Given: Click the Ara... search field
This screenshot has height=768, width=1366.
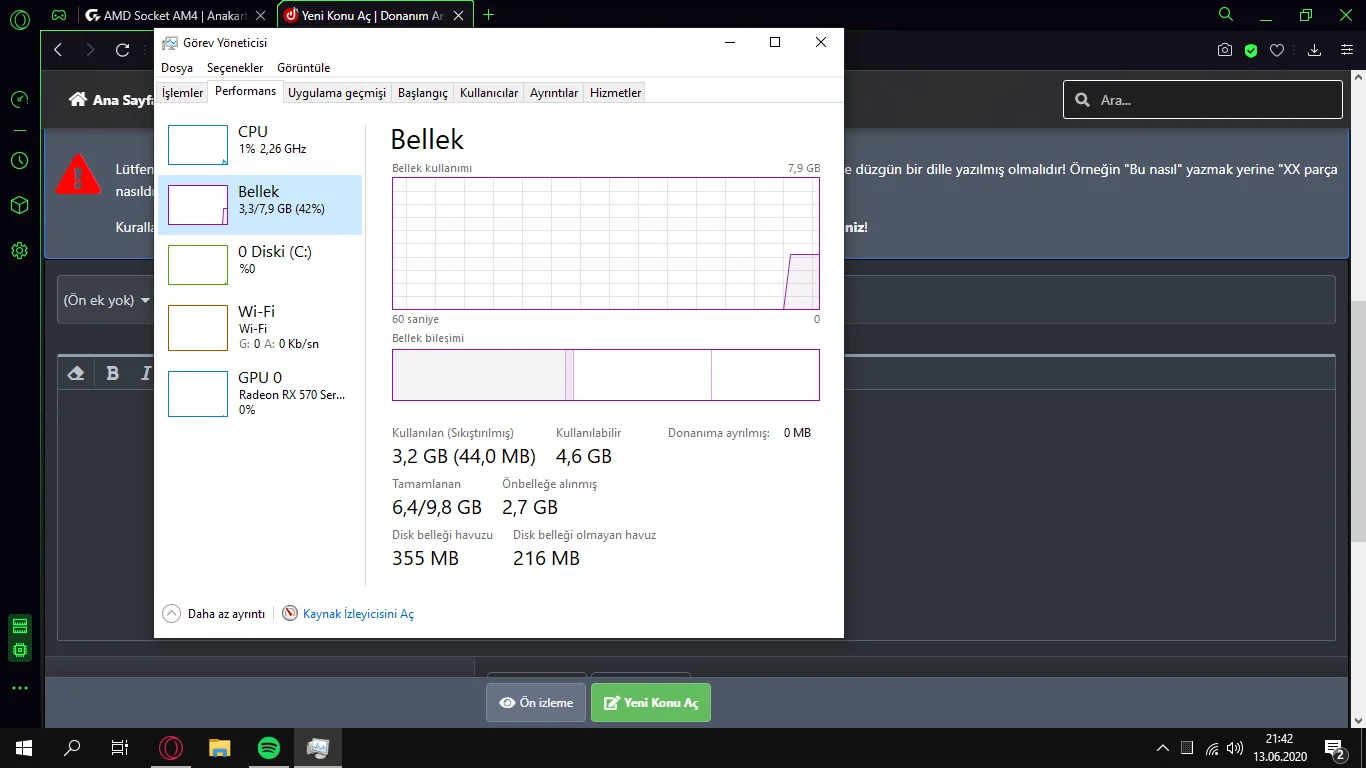Looking at the screenshot, I should pos(1202,100).
